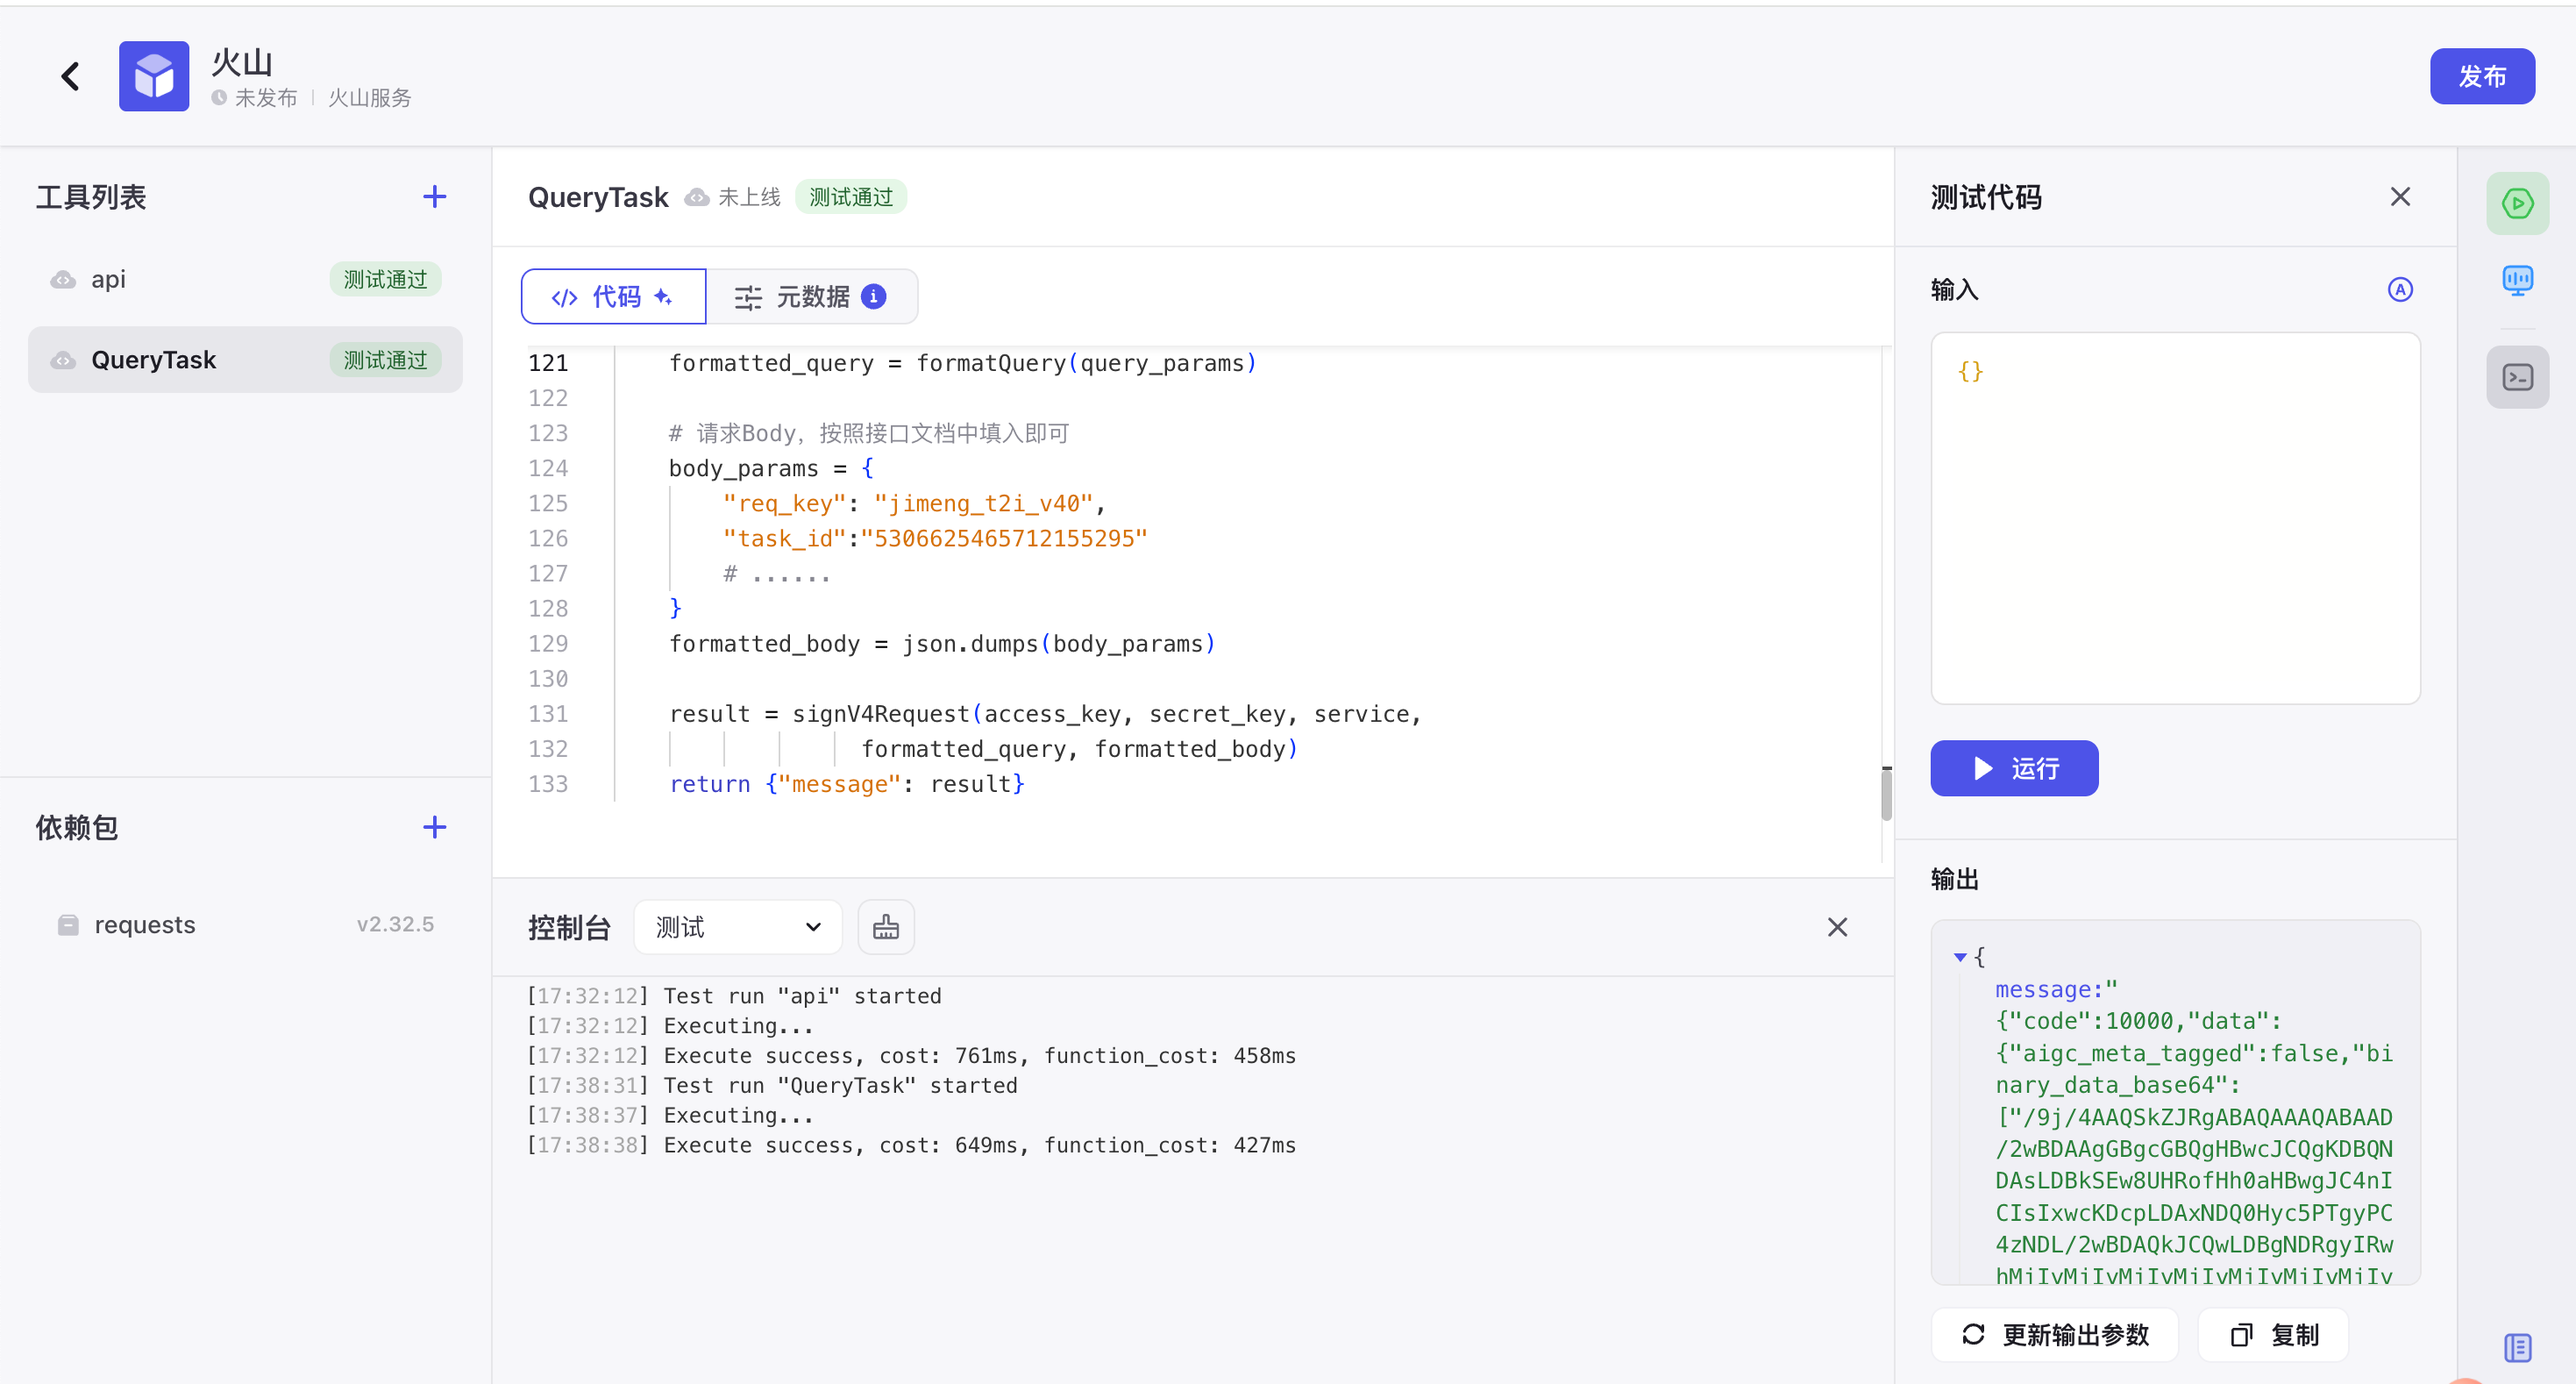
Task: Add a new tool with plus icon
Action: point(434,197)
